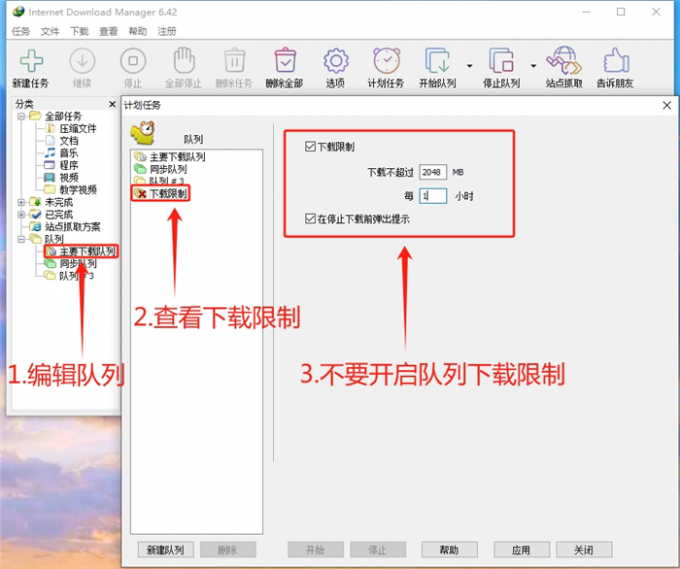Select 视频 category in tree

[x=69, y=177]
